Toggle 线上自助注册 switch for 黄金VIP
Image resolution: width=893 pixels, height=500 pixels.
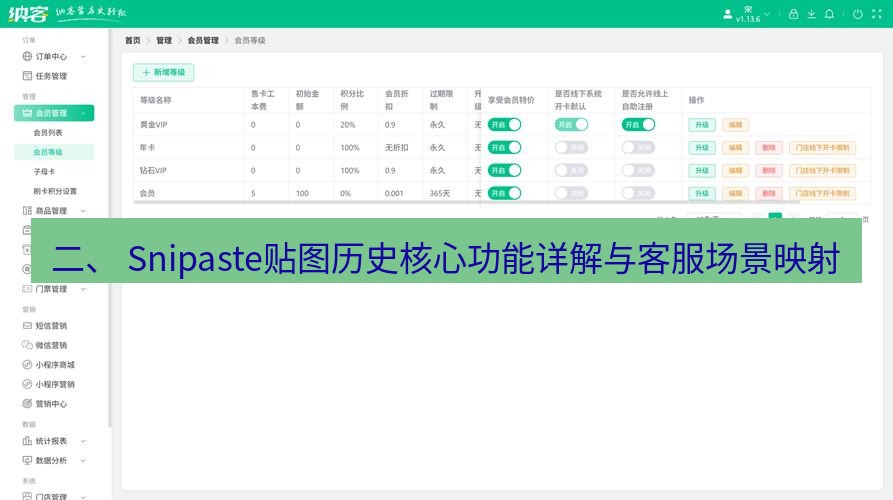[x=638, y=125]
